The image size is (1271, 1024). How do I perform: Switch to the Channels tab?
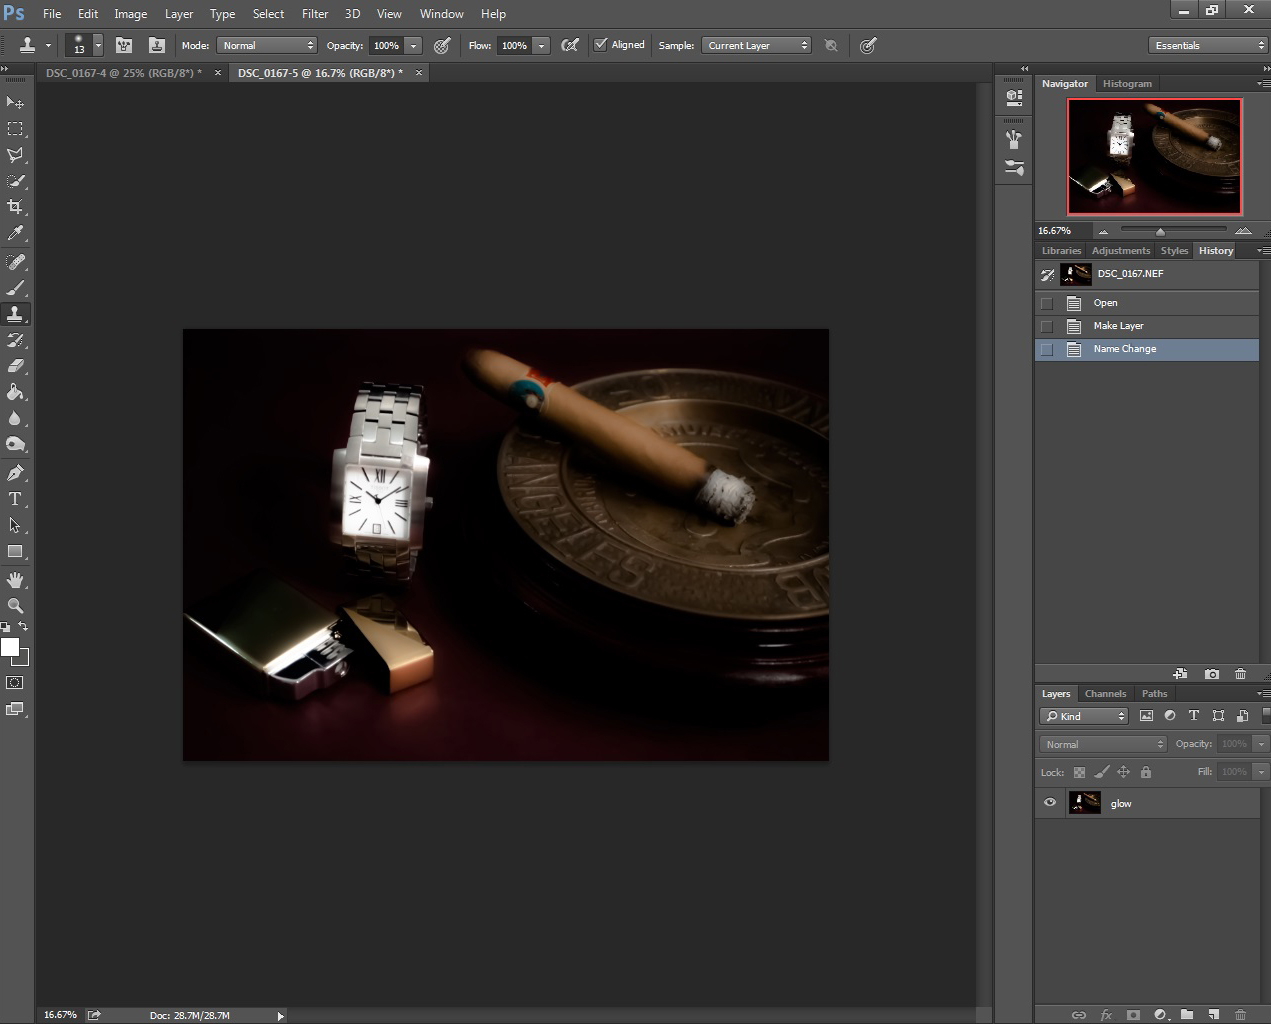point(1105,693)
